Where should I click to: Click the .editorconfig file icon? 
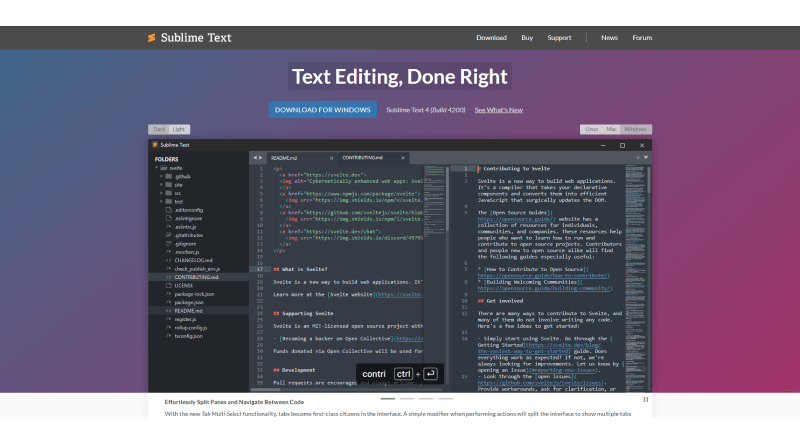tap(168, 210)
